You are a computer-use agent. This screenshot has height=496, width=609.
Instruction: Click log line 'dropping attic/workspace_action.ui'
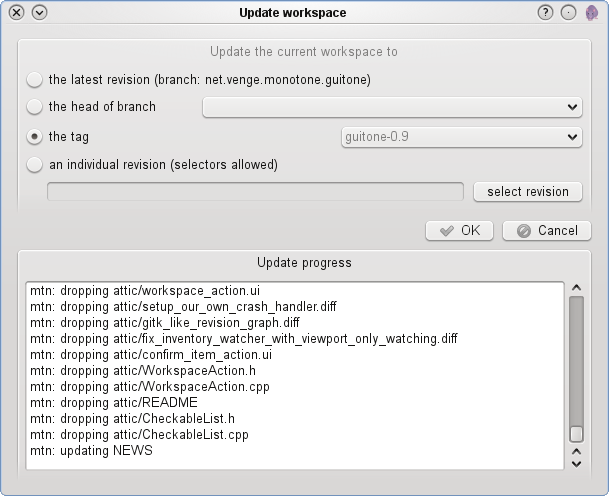[145, 291]
